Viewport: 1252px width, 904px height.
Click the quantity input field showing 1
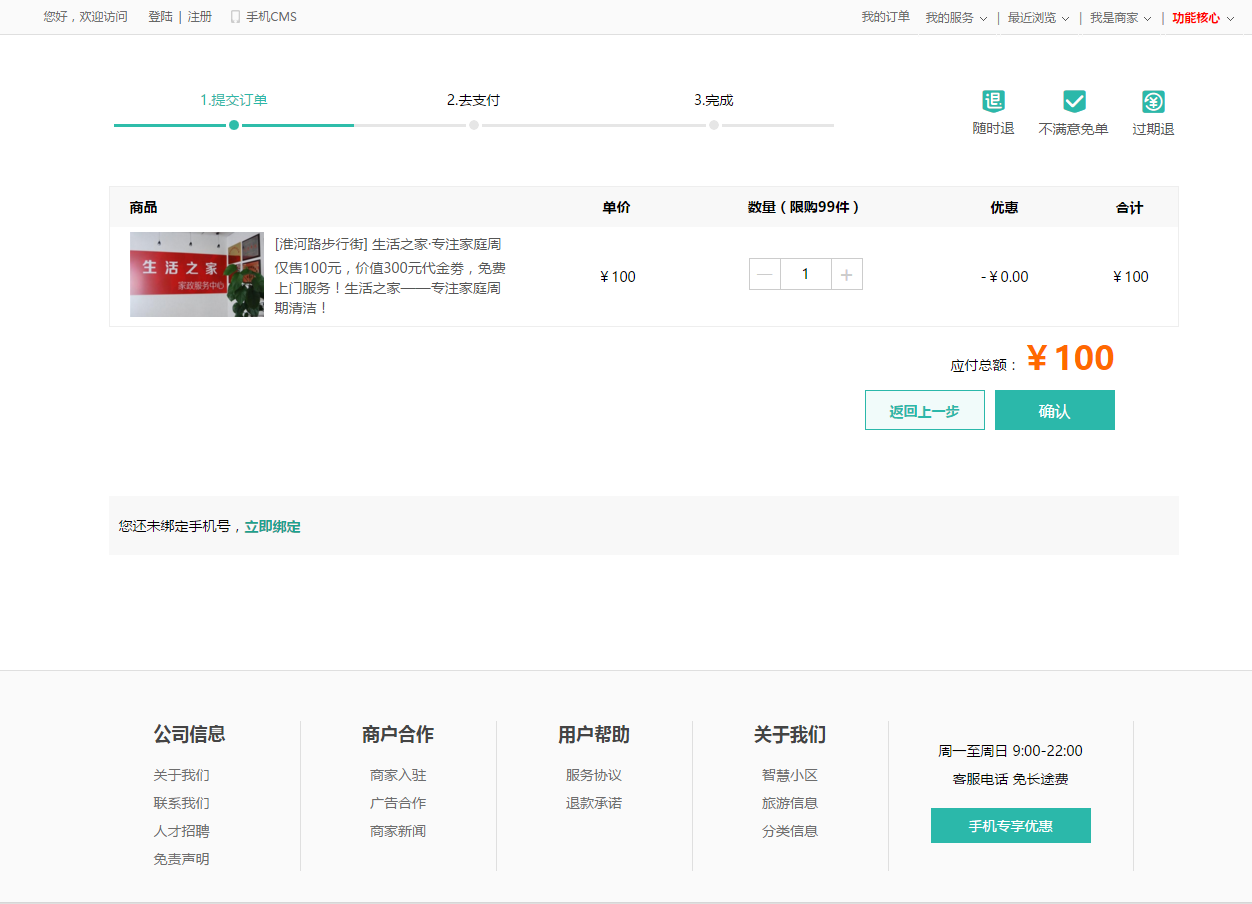(805, 275)
